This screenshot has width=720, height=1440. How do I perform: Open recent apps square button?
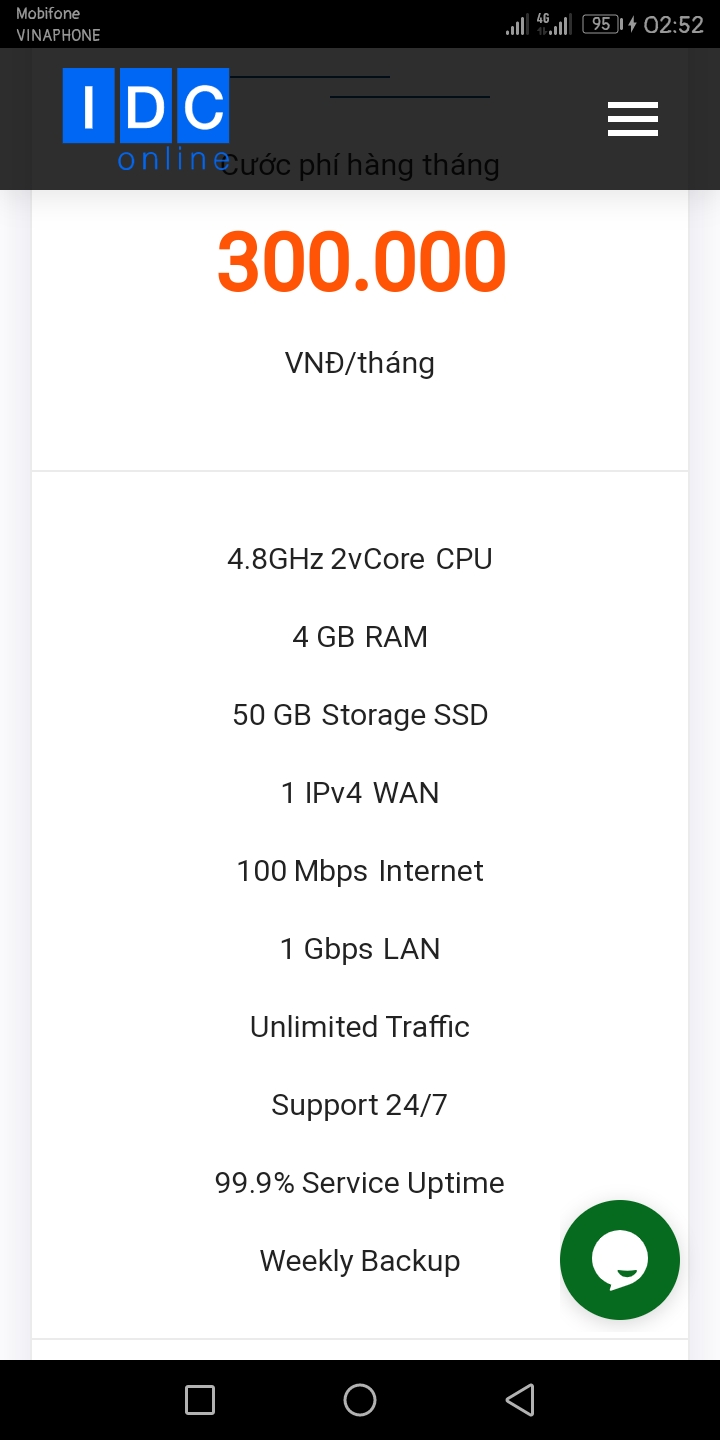pyautogui.click(x=200, y=1399)
